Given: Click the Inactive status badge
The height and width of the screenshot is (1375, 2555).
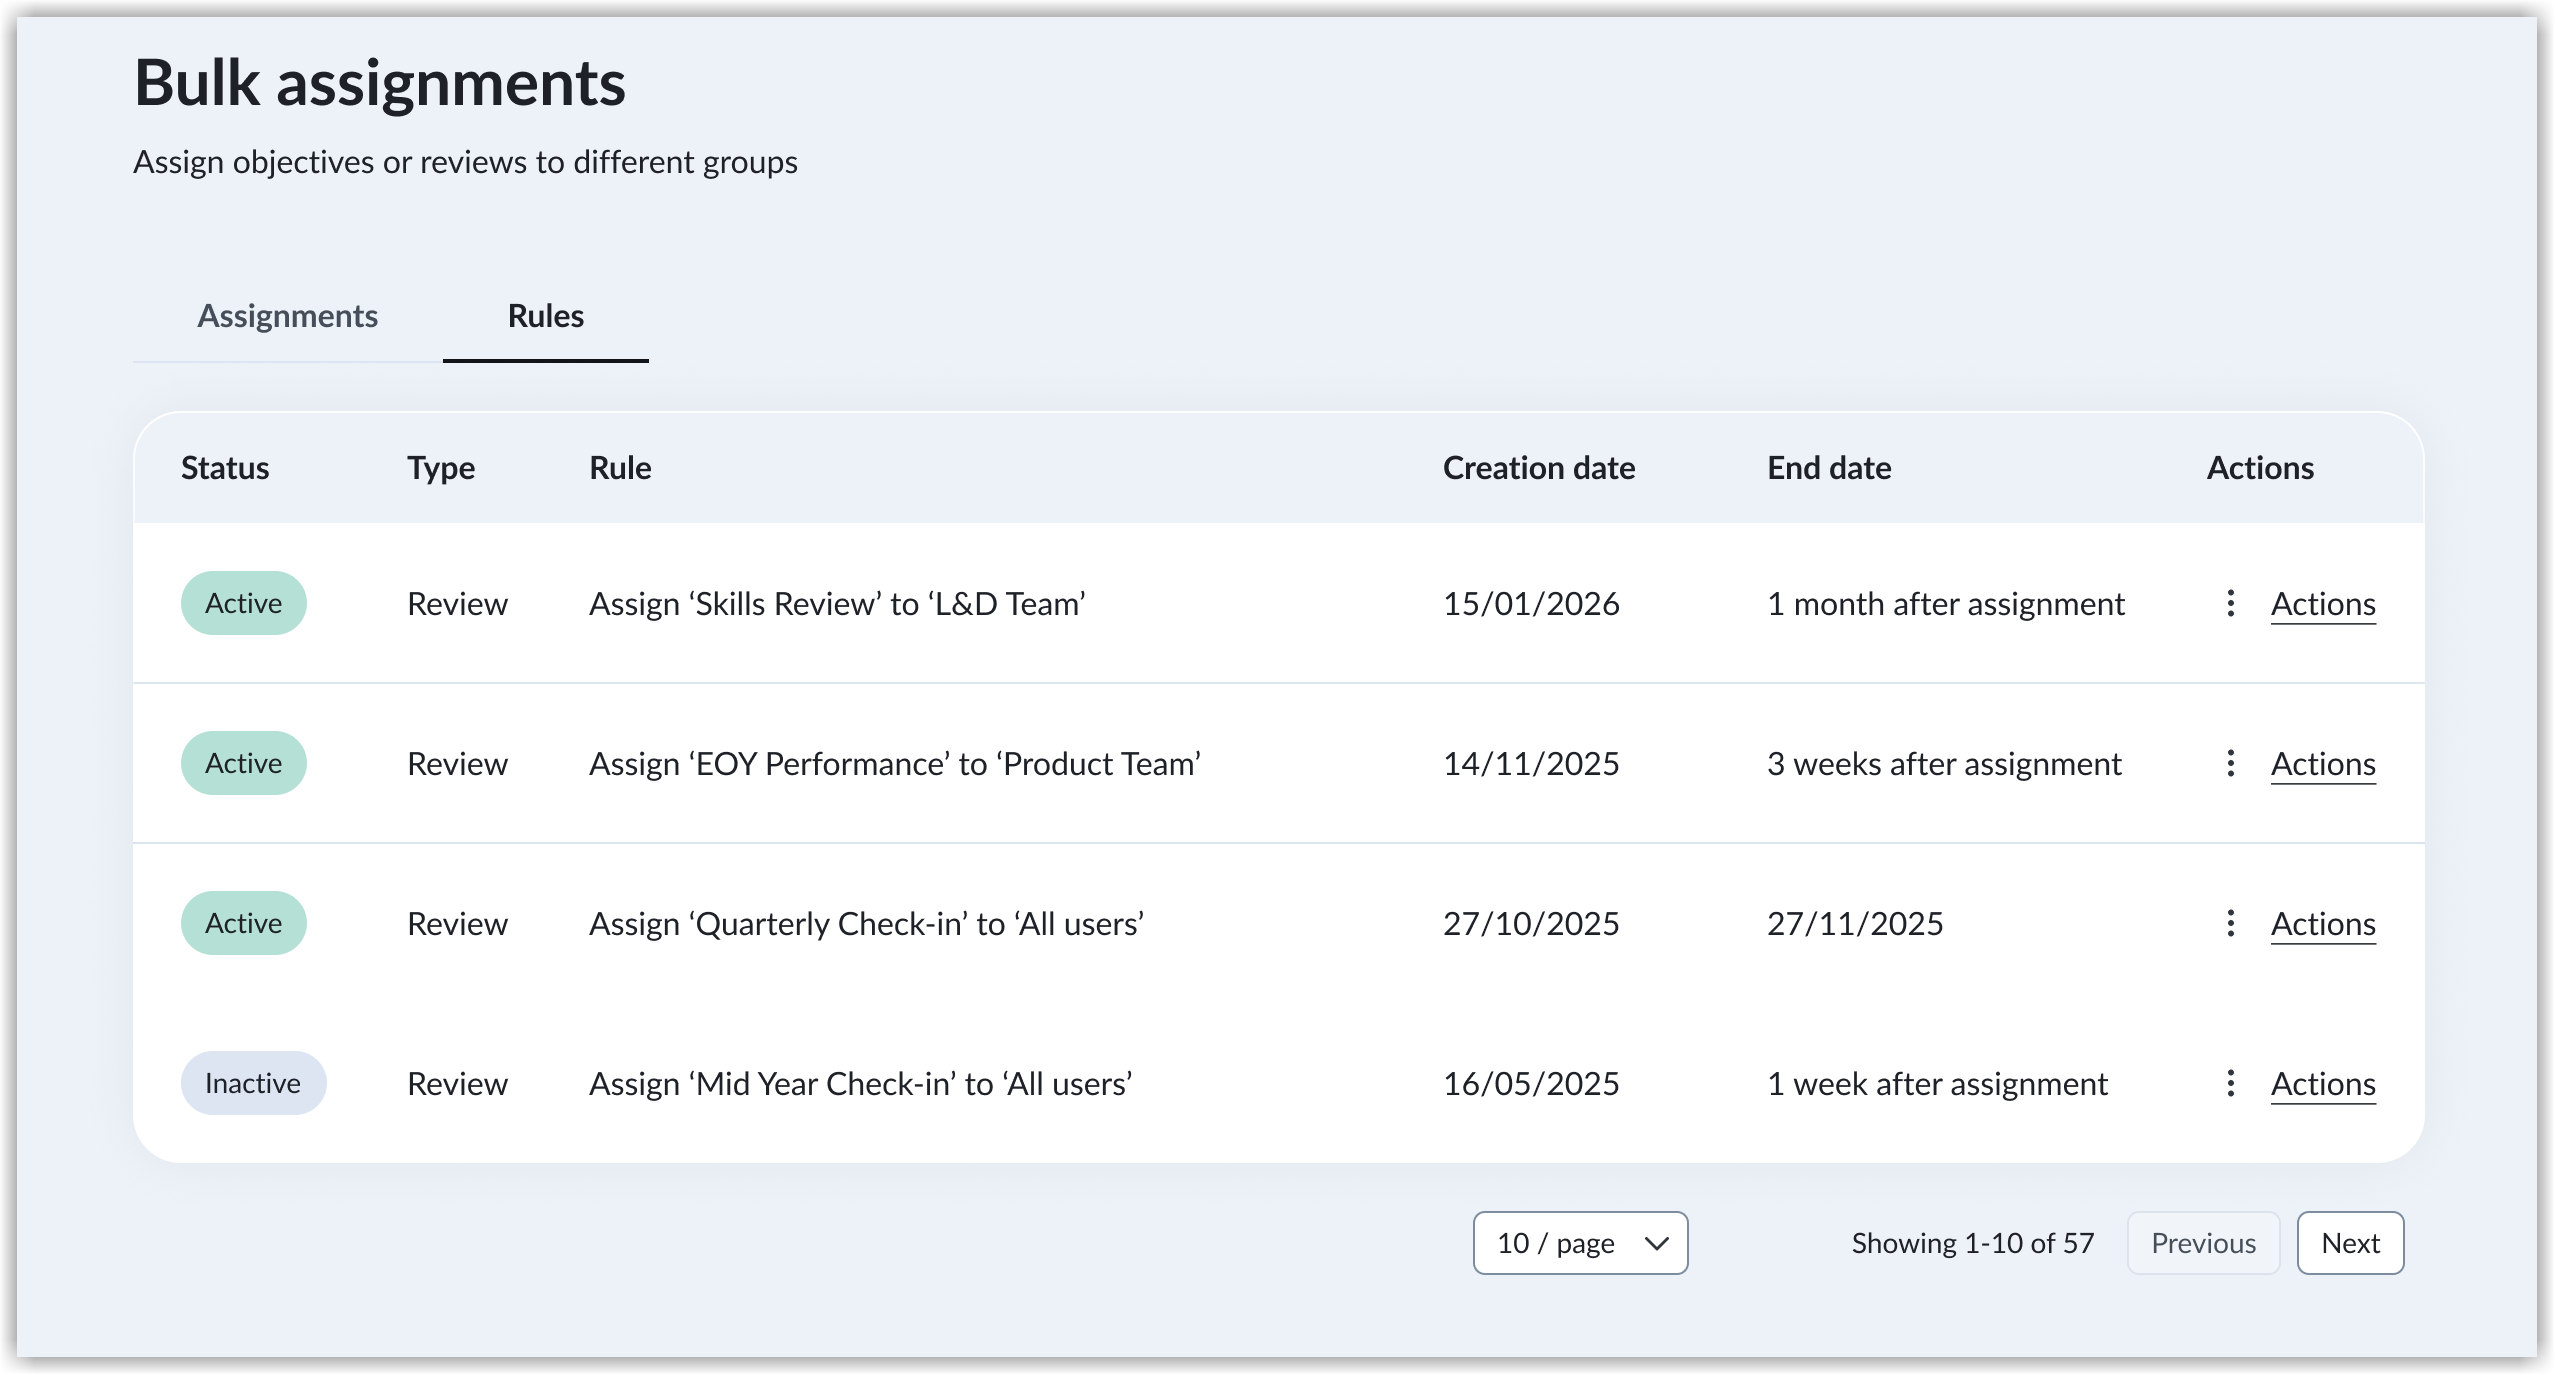Looking at the screenshot, I should (x=252, y=1083).
